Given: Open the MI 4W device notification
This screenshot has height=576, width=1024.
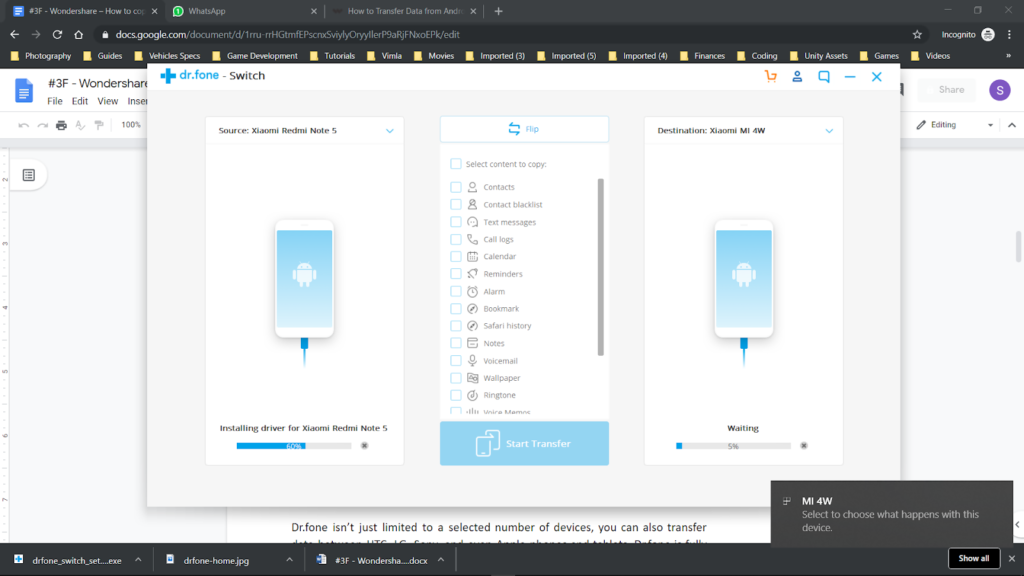Looking at the screenshot, I should click(891, 513).
